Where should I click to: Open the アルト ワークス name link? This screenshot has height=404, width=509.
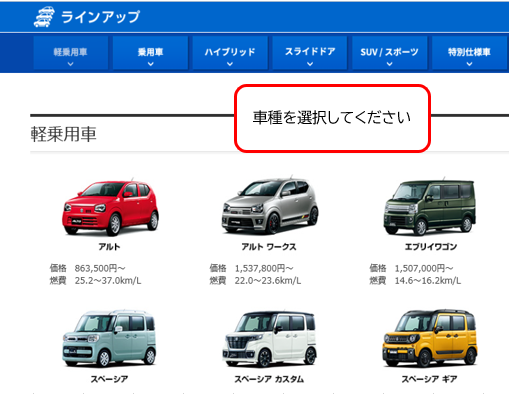pyautogui.click(x=269, y=247)
